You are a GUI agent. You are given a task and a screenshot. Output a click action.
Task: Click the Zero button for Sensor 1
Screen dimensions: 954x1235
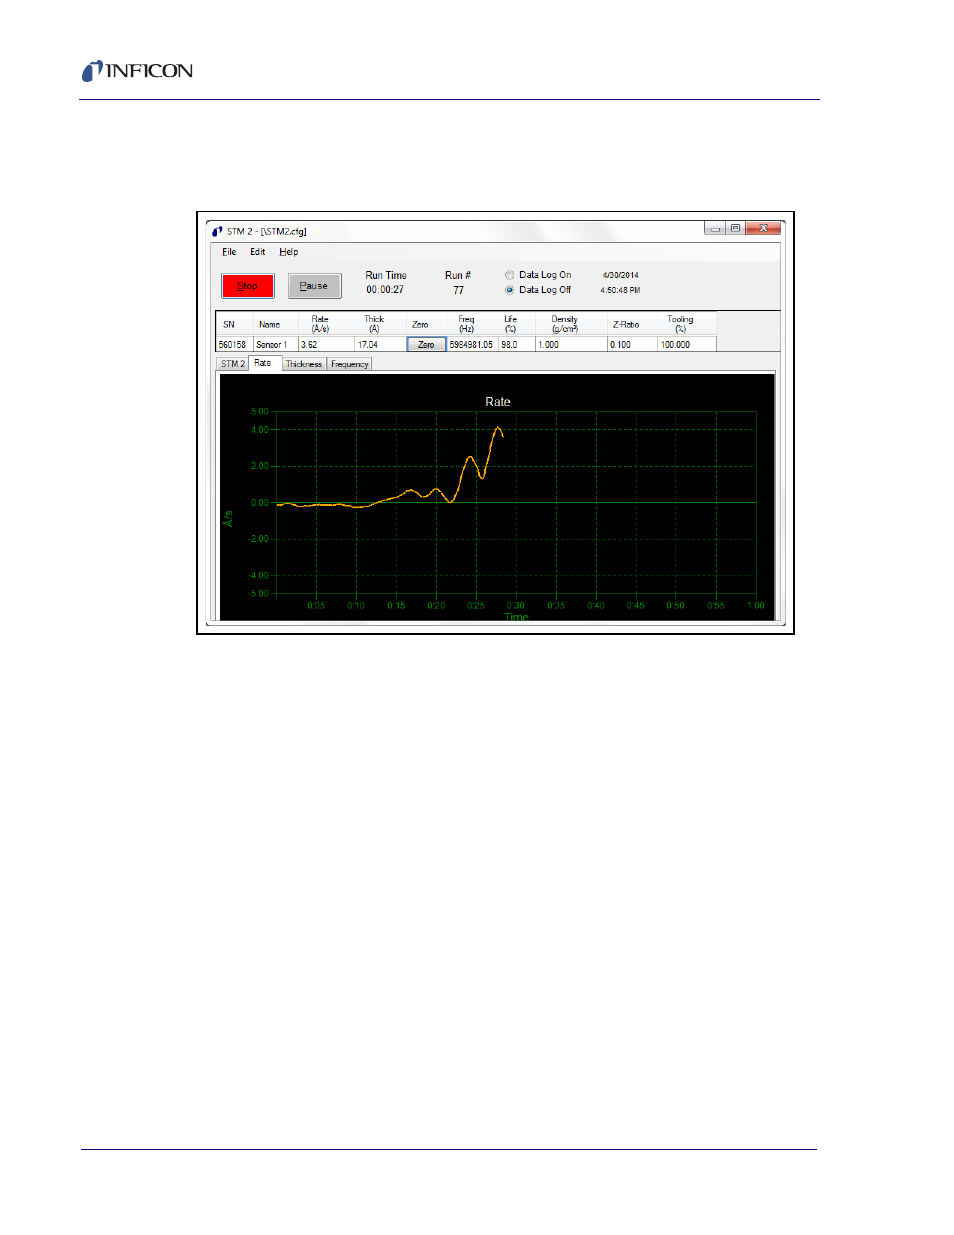(x=426, y=344)
